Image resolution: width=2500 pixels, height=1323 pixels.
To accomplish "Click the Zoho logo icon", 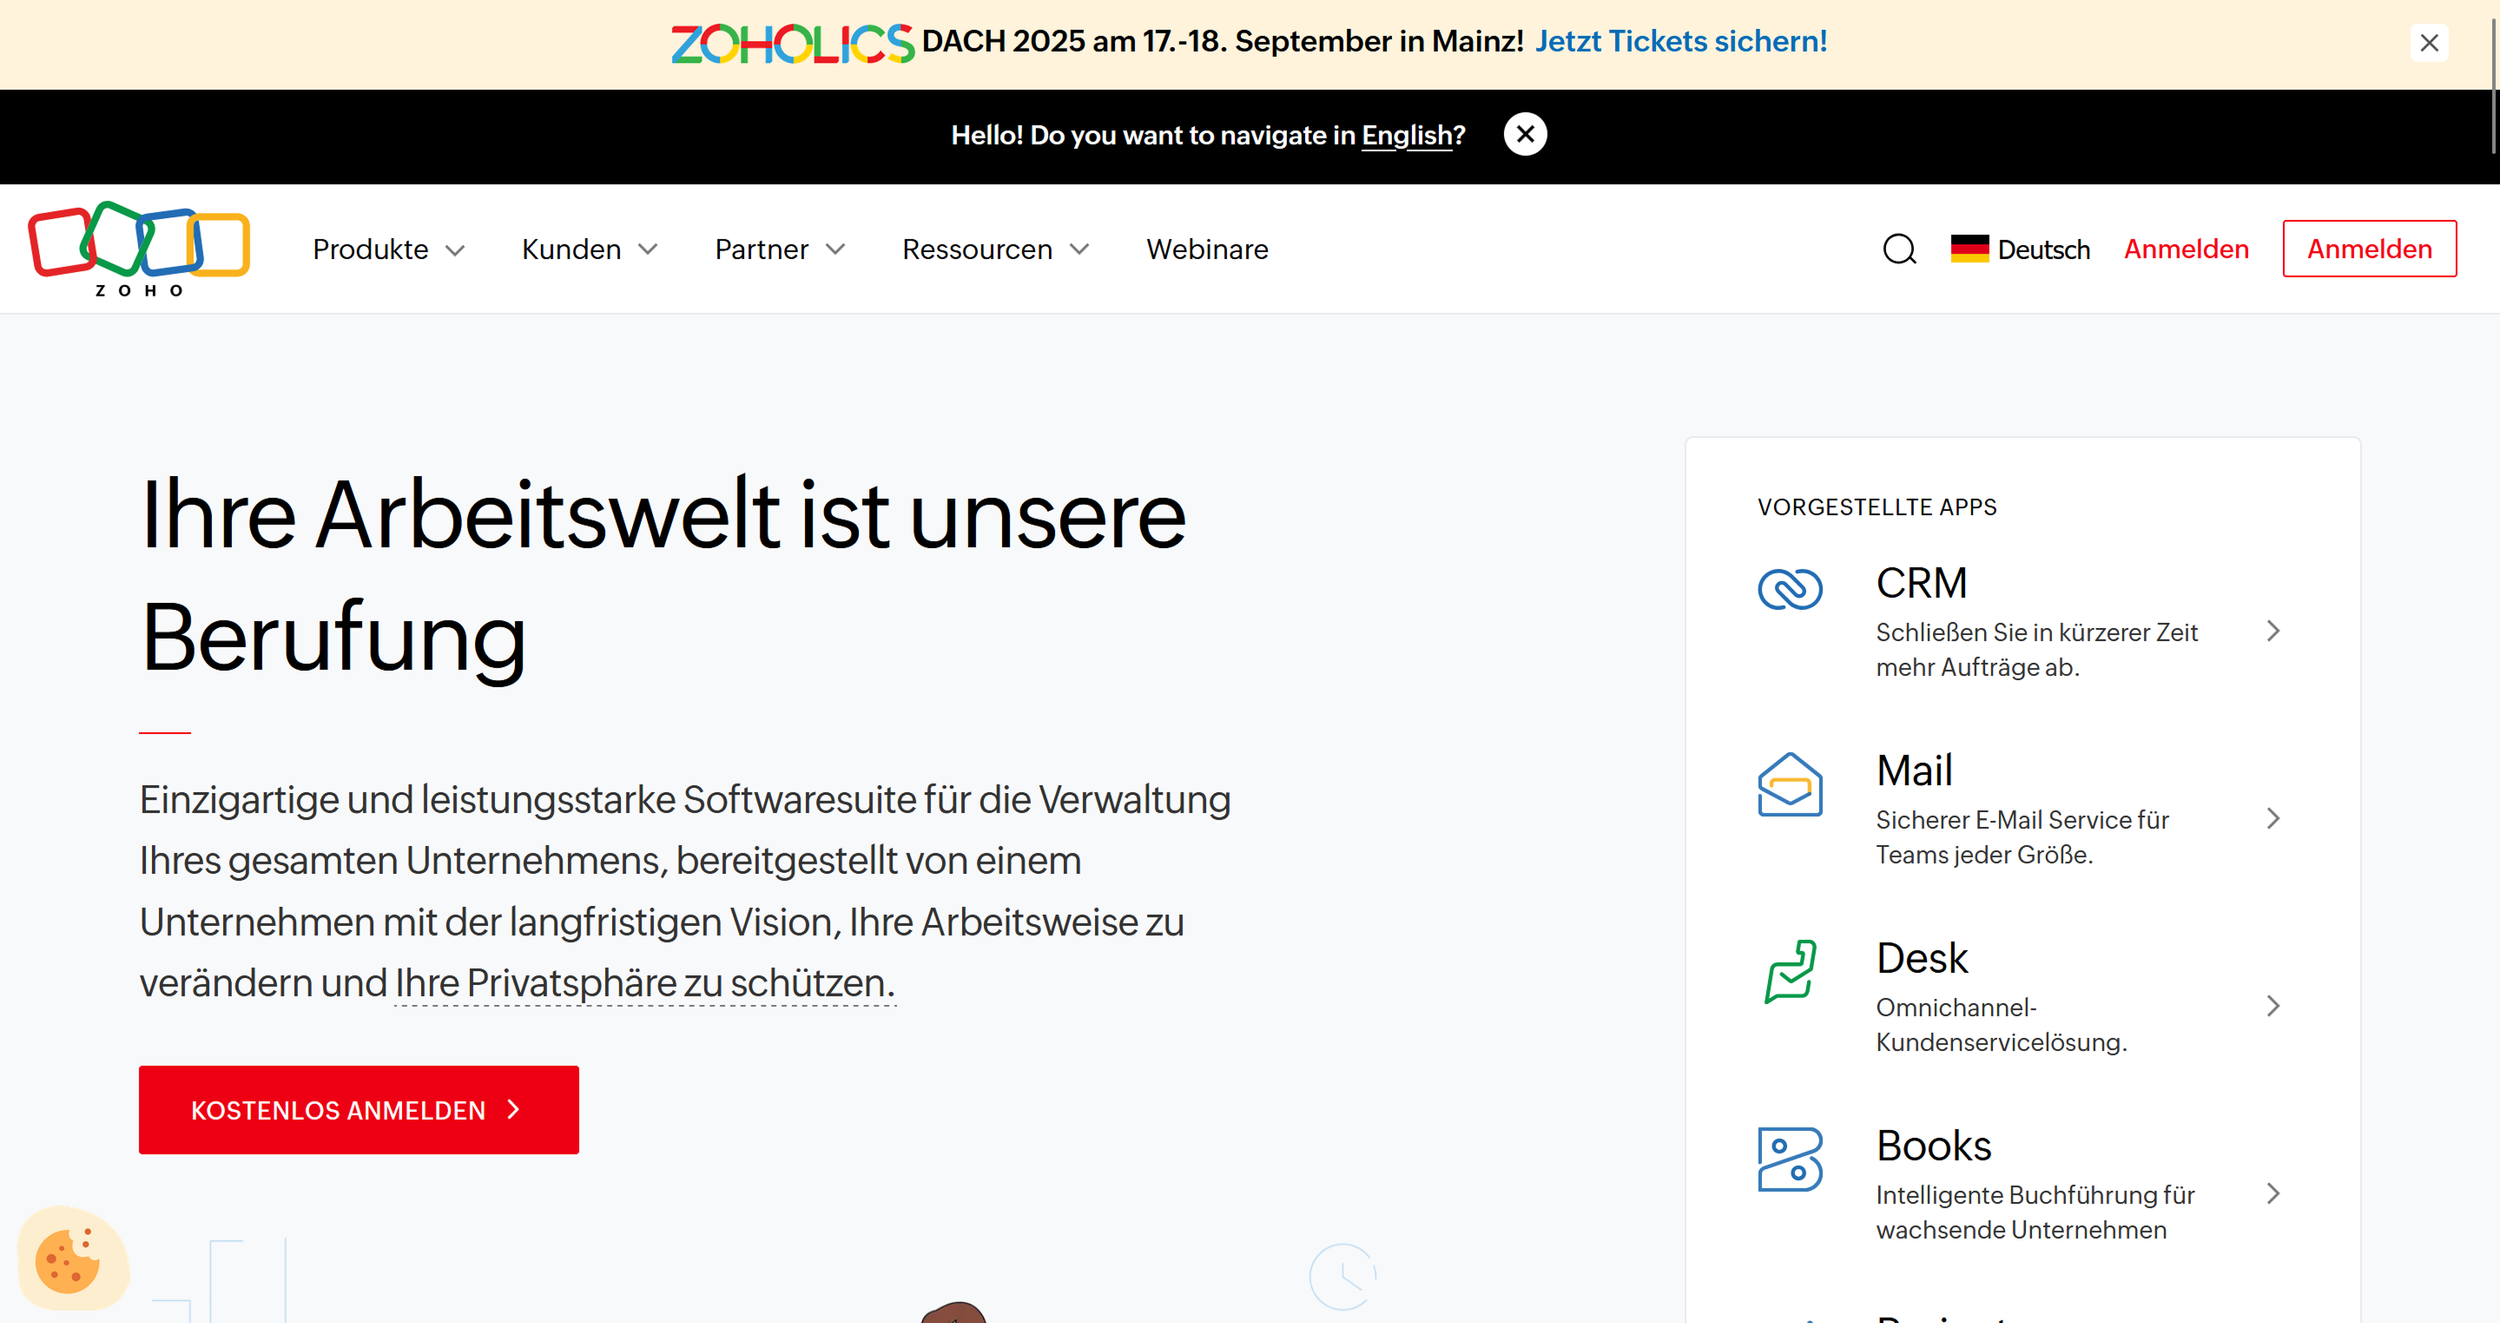I will pos(139,247).
